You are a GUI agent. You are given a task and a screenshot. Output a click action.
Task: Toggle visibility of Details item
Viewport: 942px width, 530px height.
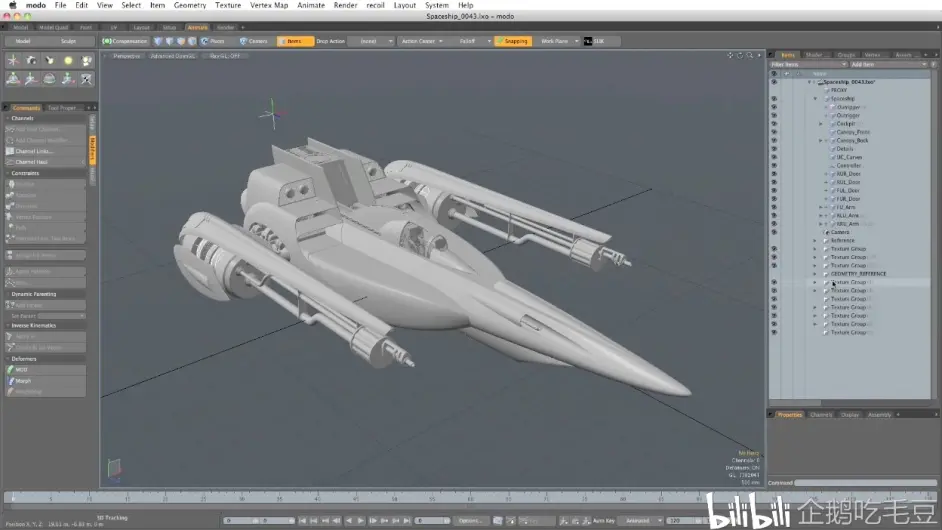[774, 148]
